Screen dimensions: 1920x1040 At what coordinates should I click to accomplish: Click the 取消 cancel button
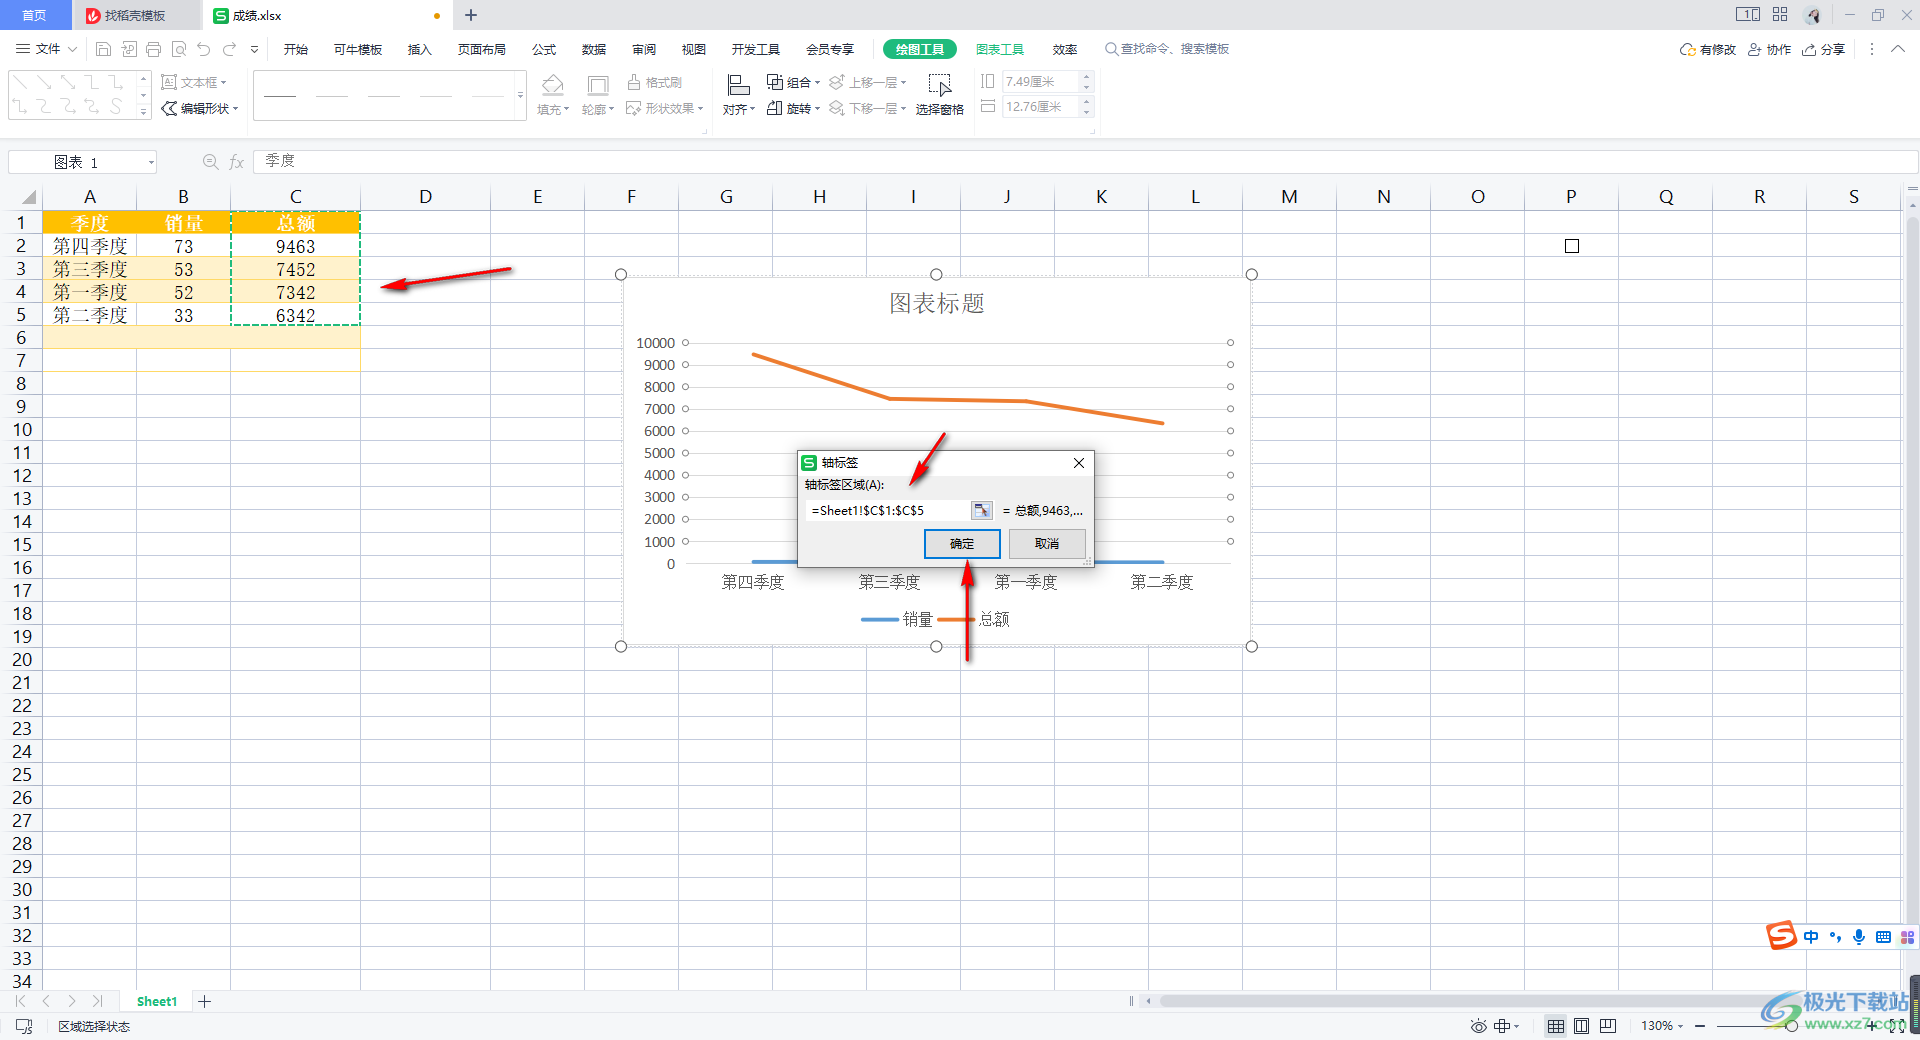pyautogui.click(x=1047, y=543)
